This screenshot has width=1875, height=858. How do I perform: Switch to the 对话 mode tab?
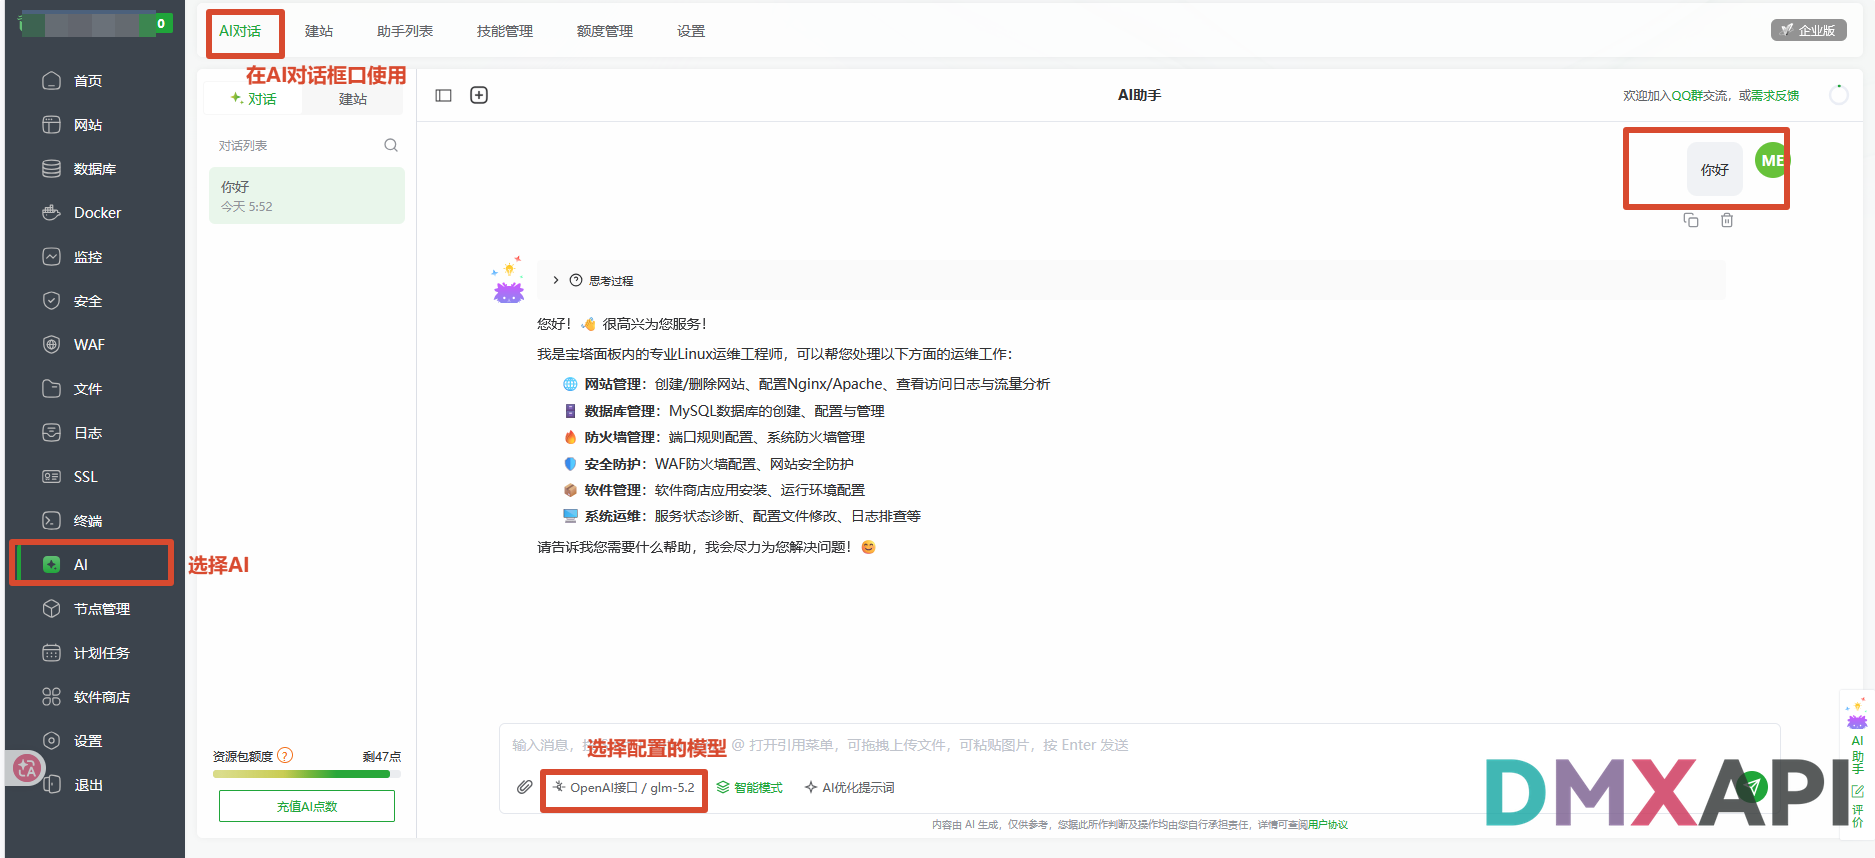[253, 98]
